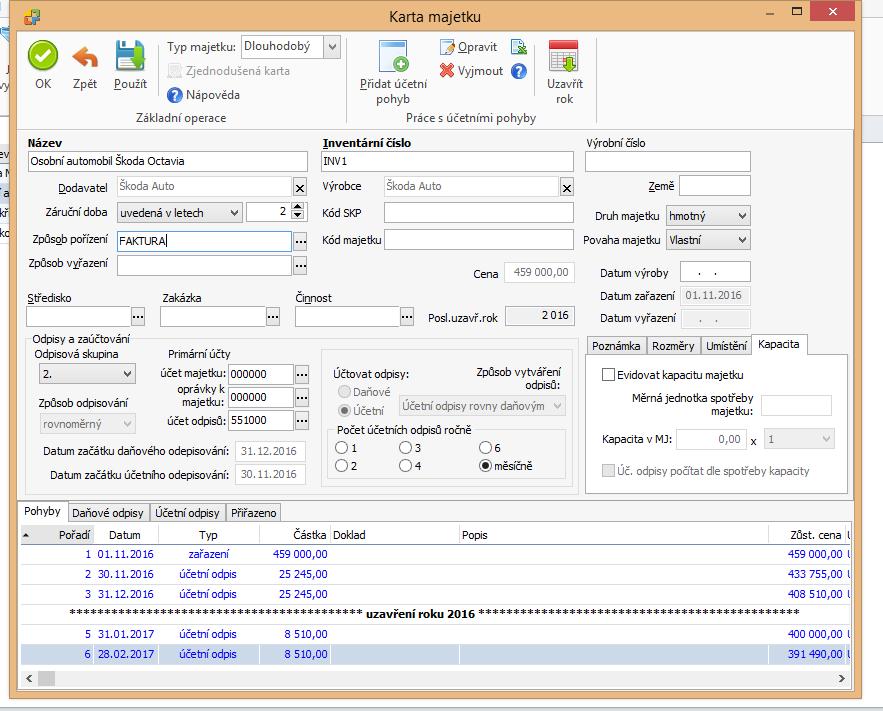Switch to the Přiřazeno tab
The width and height of the screenshot is (883, 711).
tap(253, 513)
